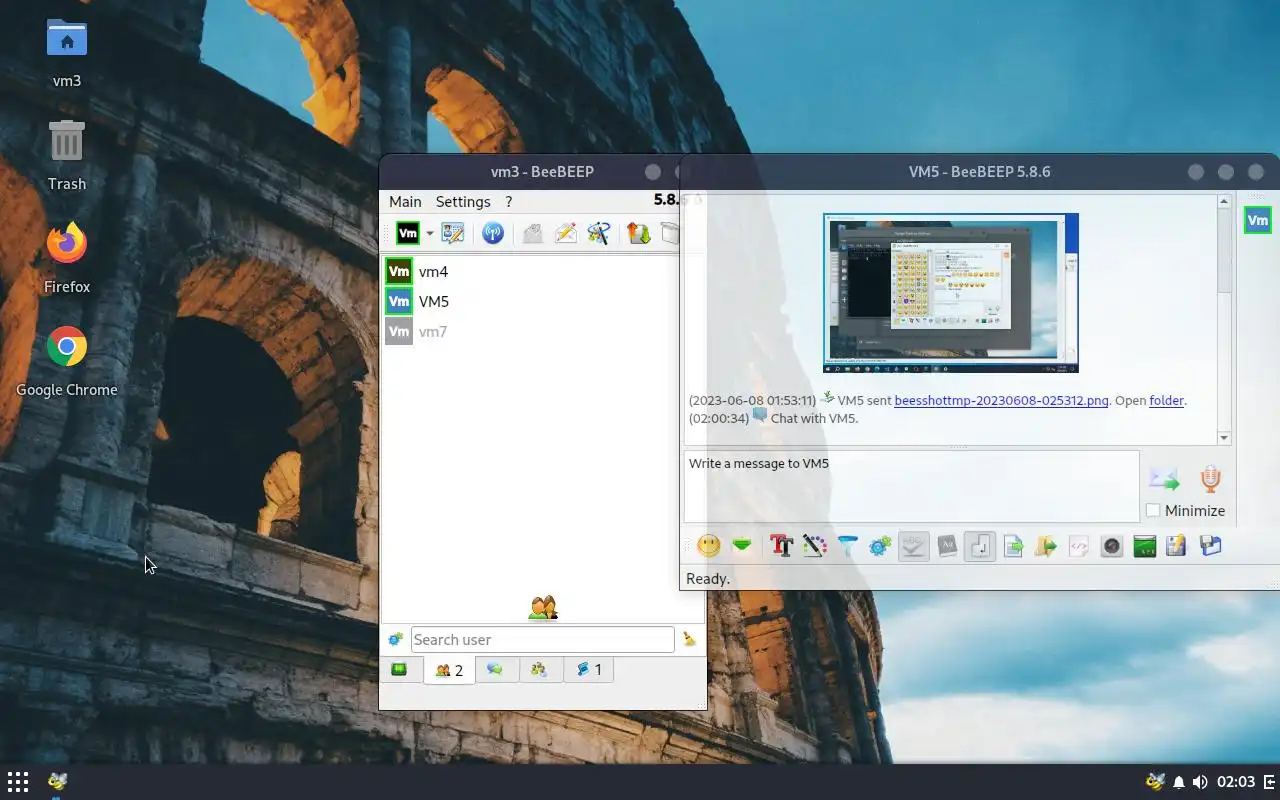Open the folder link in chat
The height and width of the screenshot is (800, 1280).
pos(1166,400)
